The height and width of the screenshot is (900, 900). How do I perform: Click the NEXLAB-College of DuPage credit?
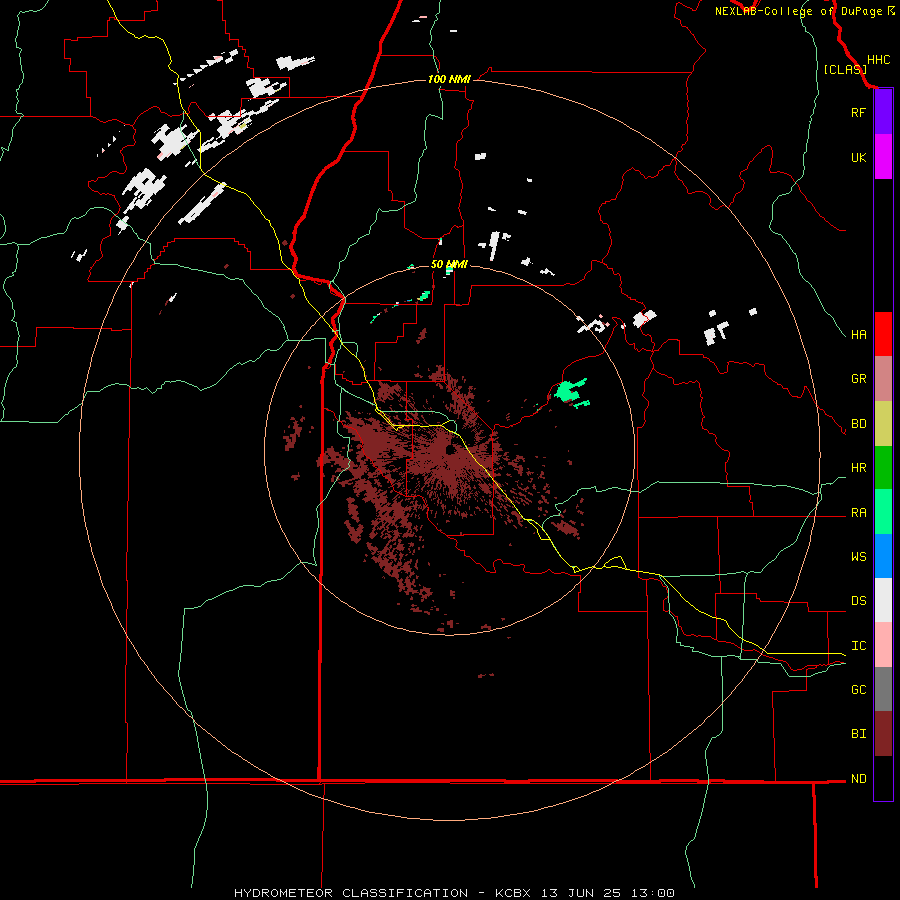(805, 11)
